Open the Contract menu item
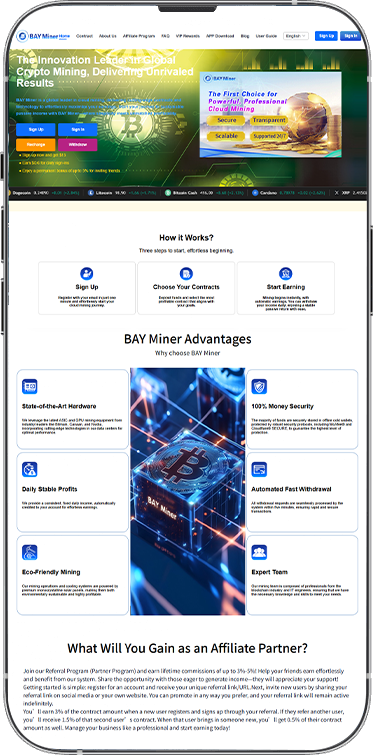Viewport: 374px width, 755px height. click(84, 36)
